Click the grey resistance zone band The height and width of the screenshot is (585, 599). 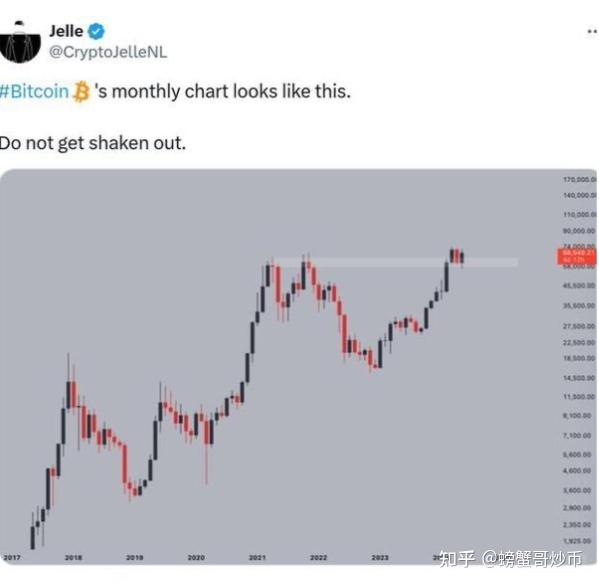pyautogui.click(x=395, y=262)
